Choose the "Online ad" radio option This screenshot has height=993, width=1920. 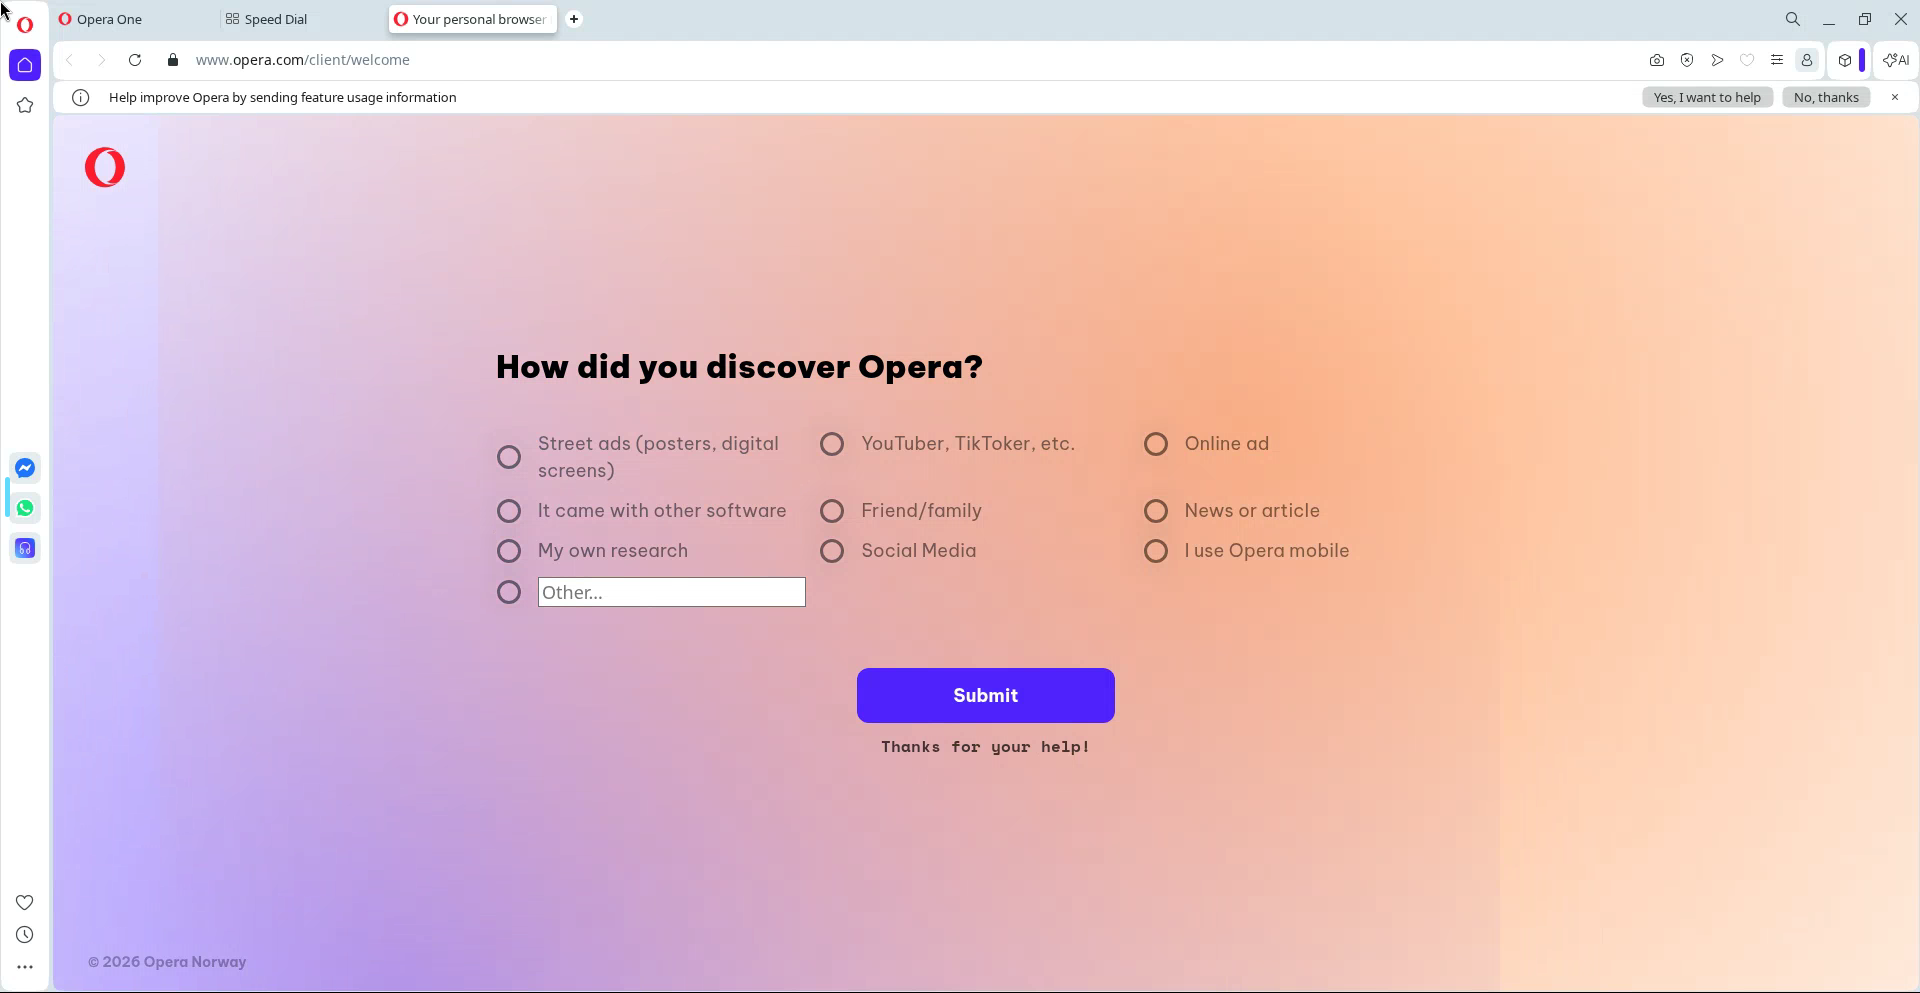(x=1156, y=444)
